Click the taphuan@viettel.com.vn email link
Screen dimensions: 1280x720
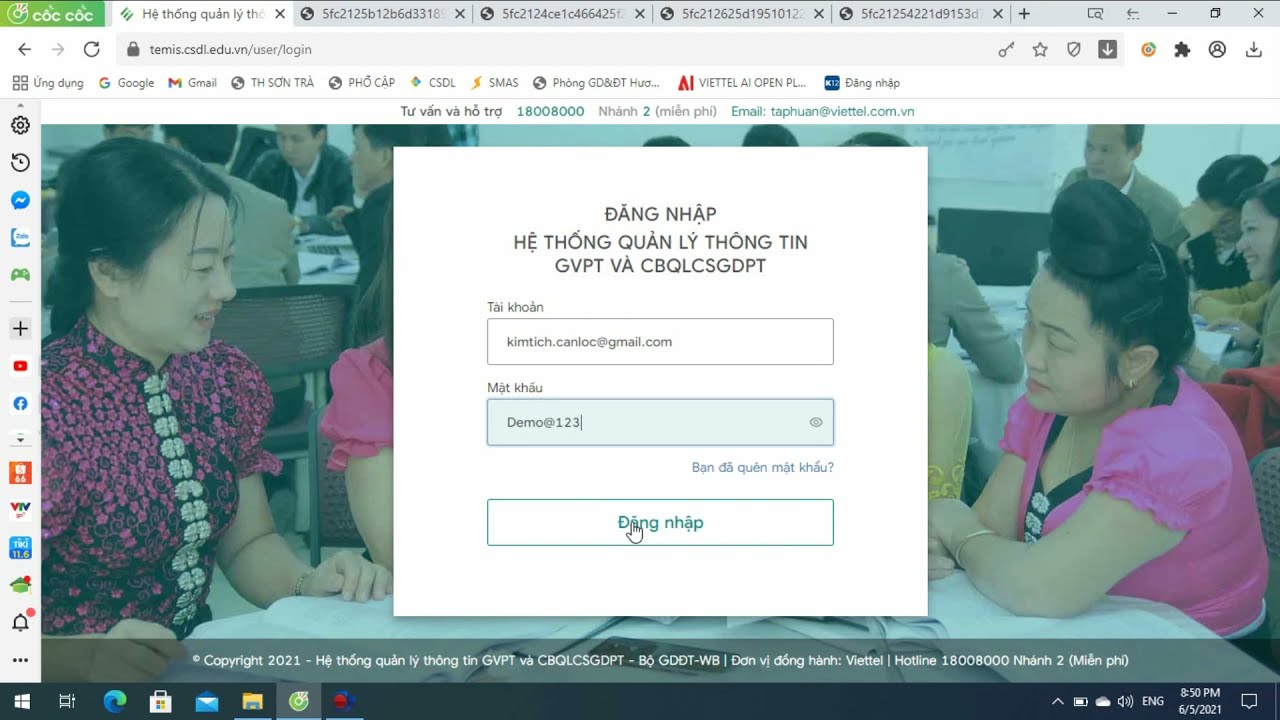pyautogui.click(x=842, y=111)
